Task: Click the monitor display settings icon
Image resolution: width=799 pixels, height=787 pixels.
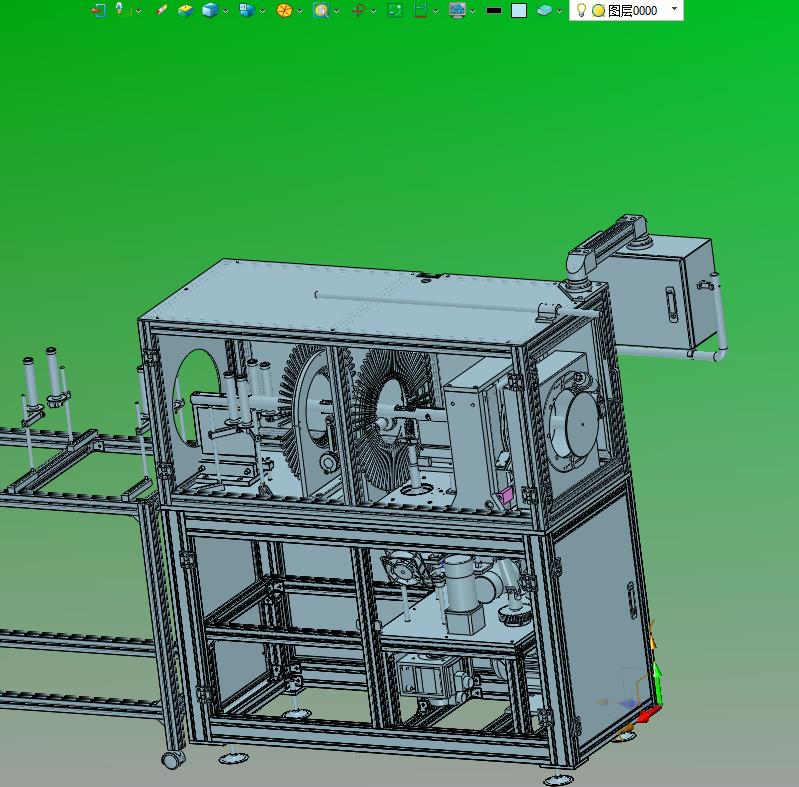Action: tap(458, 10)
